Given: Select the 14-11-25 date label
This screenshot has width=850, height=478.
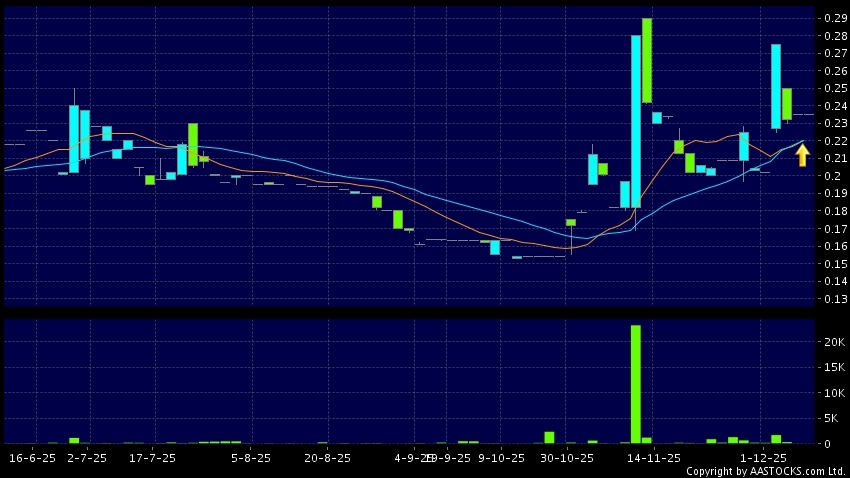Looking at the screenshot, I should (x=655, y=458).
